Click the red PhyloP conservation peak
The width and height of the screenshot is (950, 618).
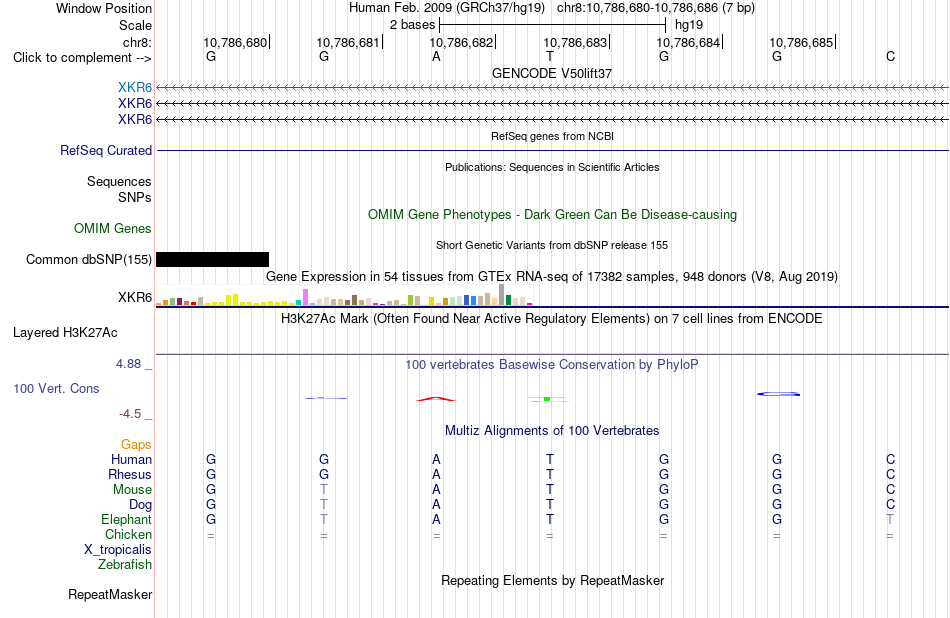tap(436, 399)
